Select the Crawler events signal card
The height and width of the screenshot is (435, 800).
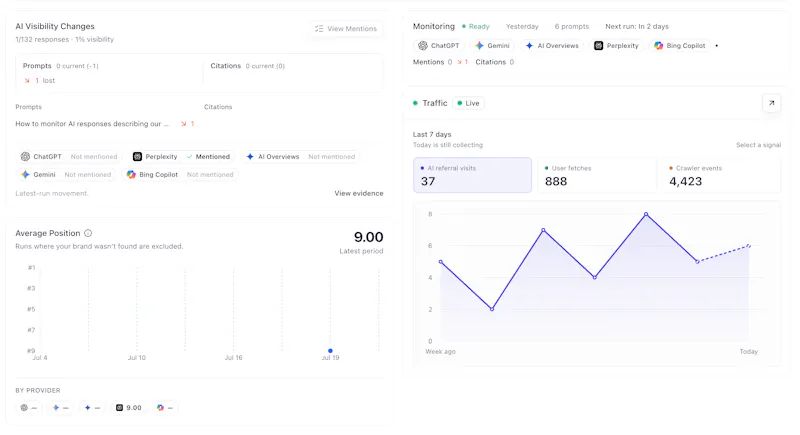click(x=721, y=175)
